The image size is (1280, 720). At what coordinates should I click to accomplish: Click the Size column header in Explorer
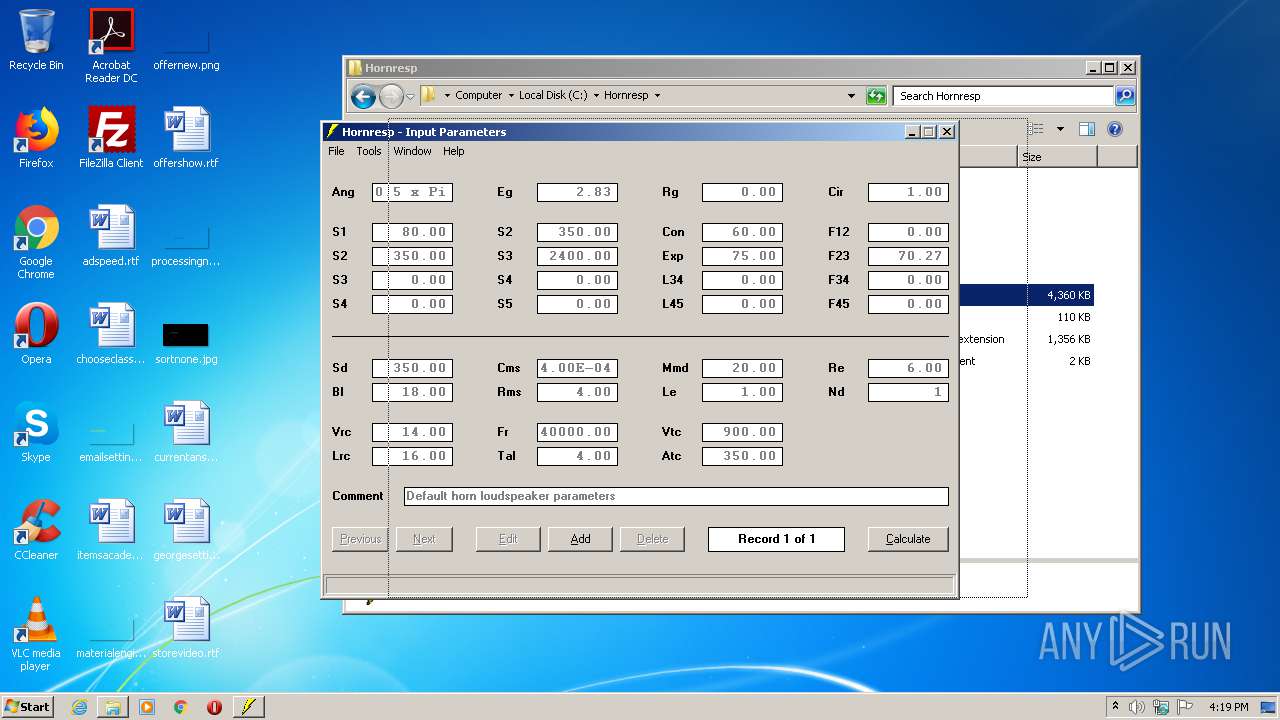(x=1057, y=157)
